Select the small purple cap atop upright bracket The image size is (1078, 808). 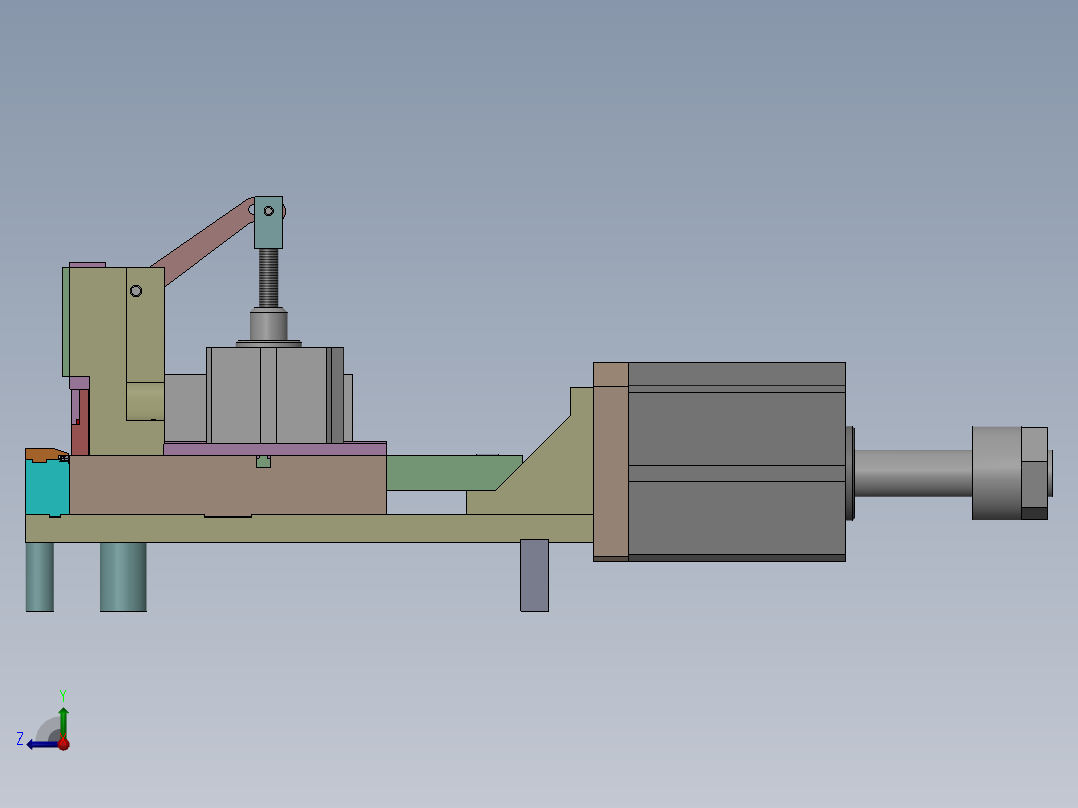pos(87,265)
